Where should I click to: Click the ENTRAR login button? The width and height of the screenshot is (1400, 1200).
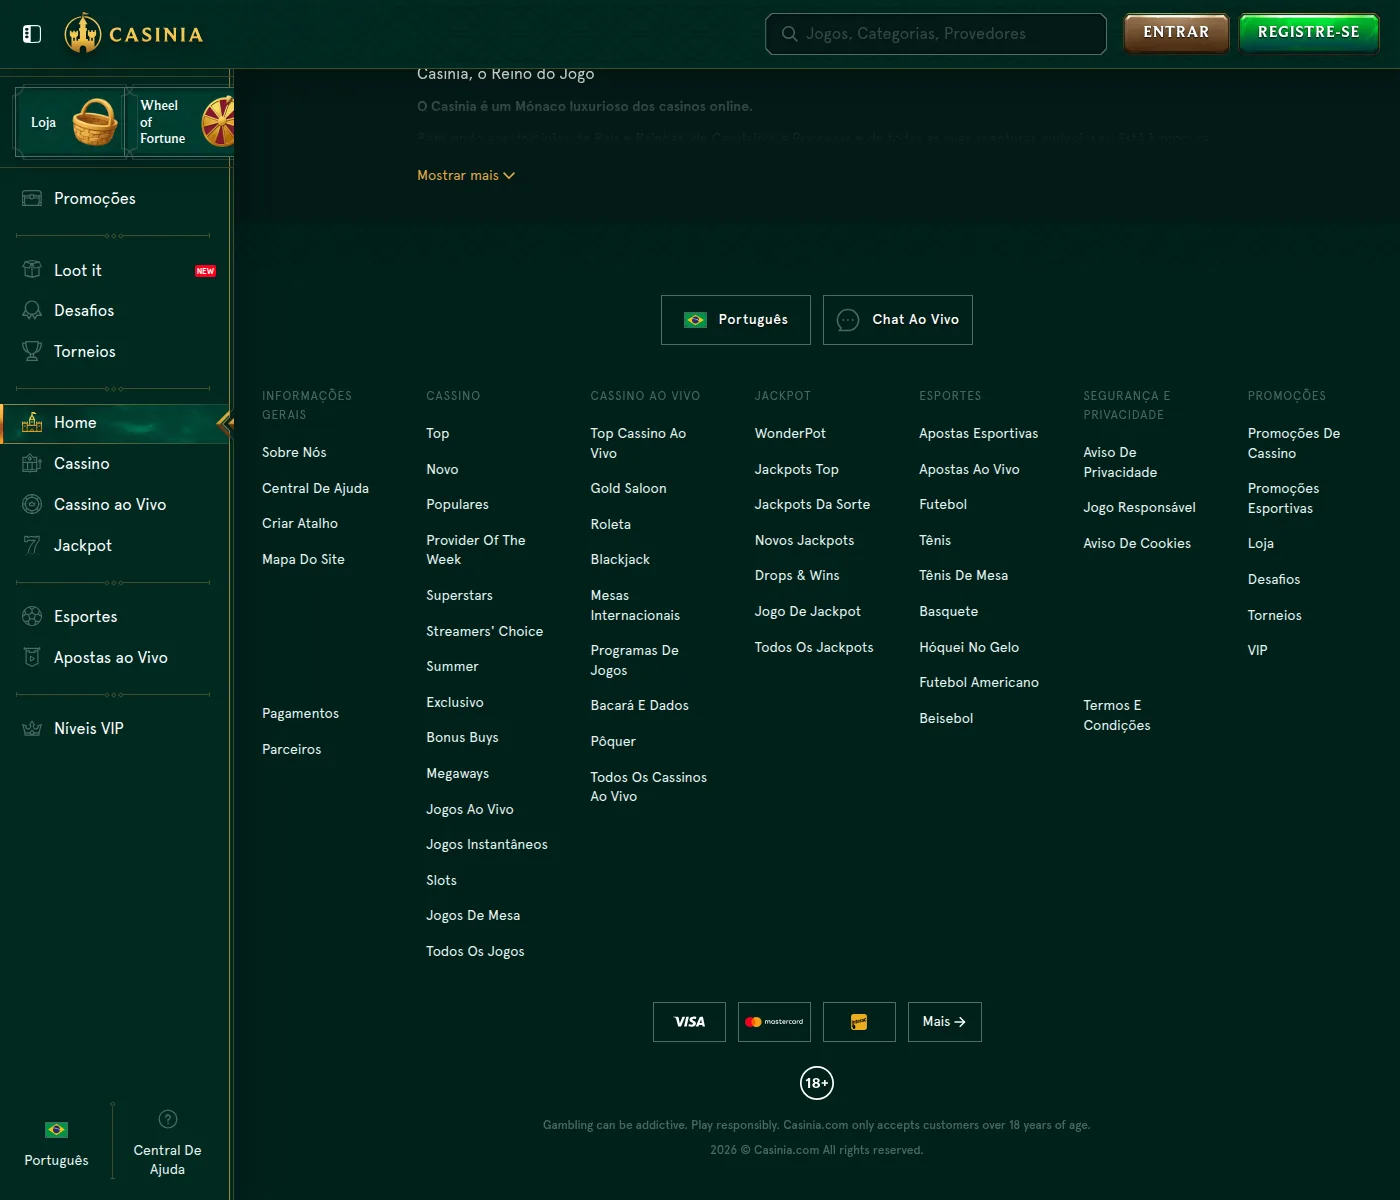[x=1176, y=32]
